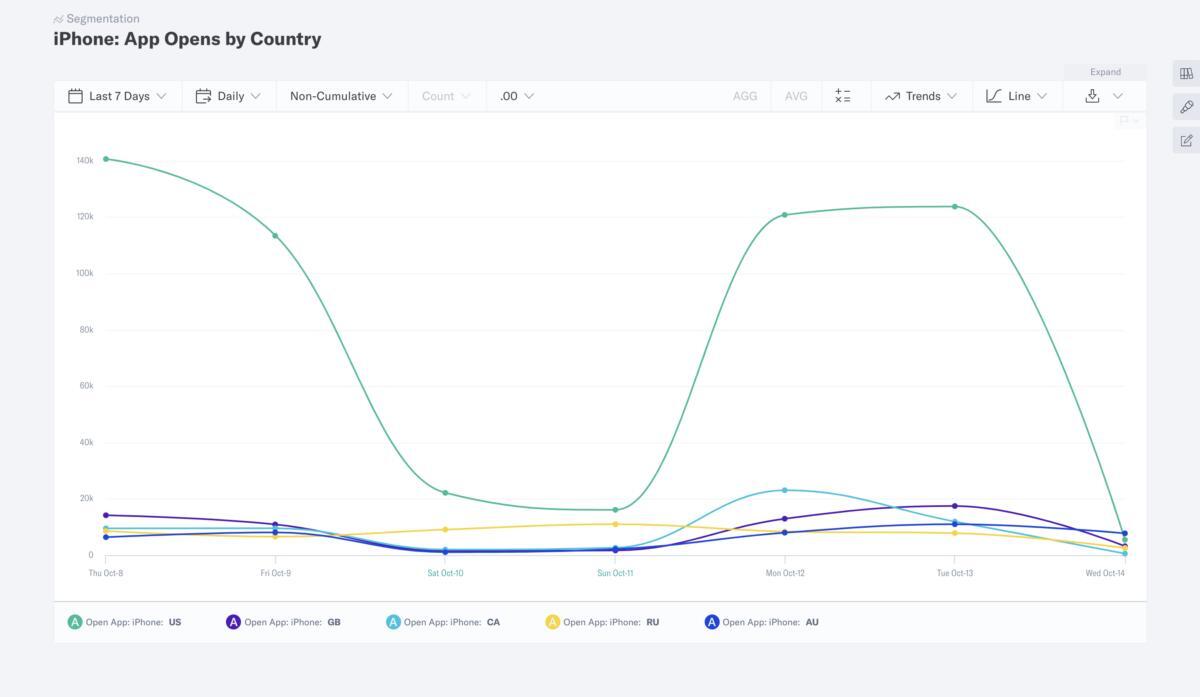Click the yellow RU legend color circle
Image resolution: width=1200 pixels, height=697 pixels.
tap(552, 622)
